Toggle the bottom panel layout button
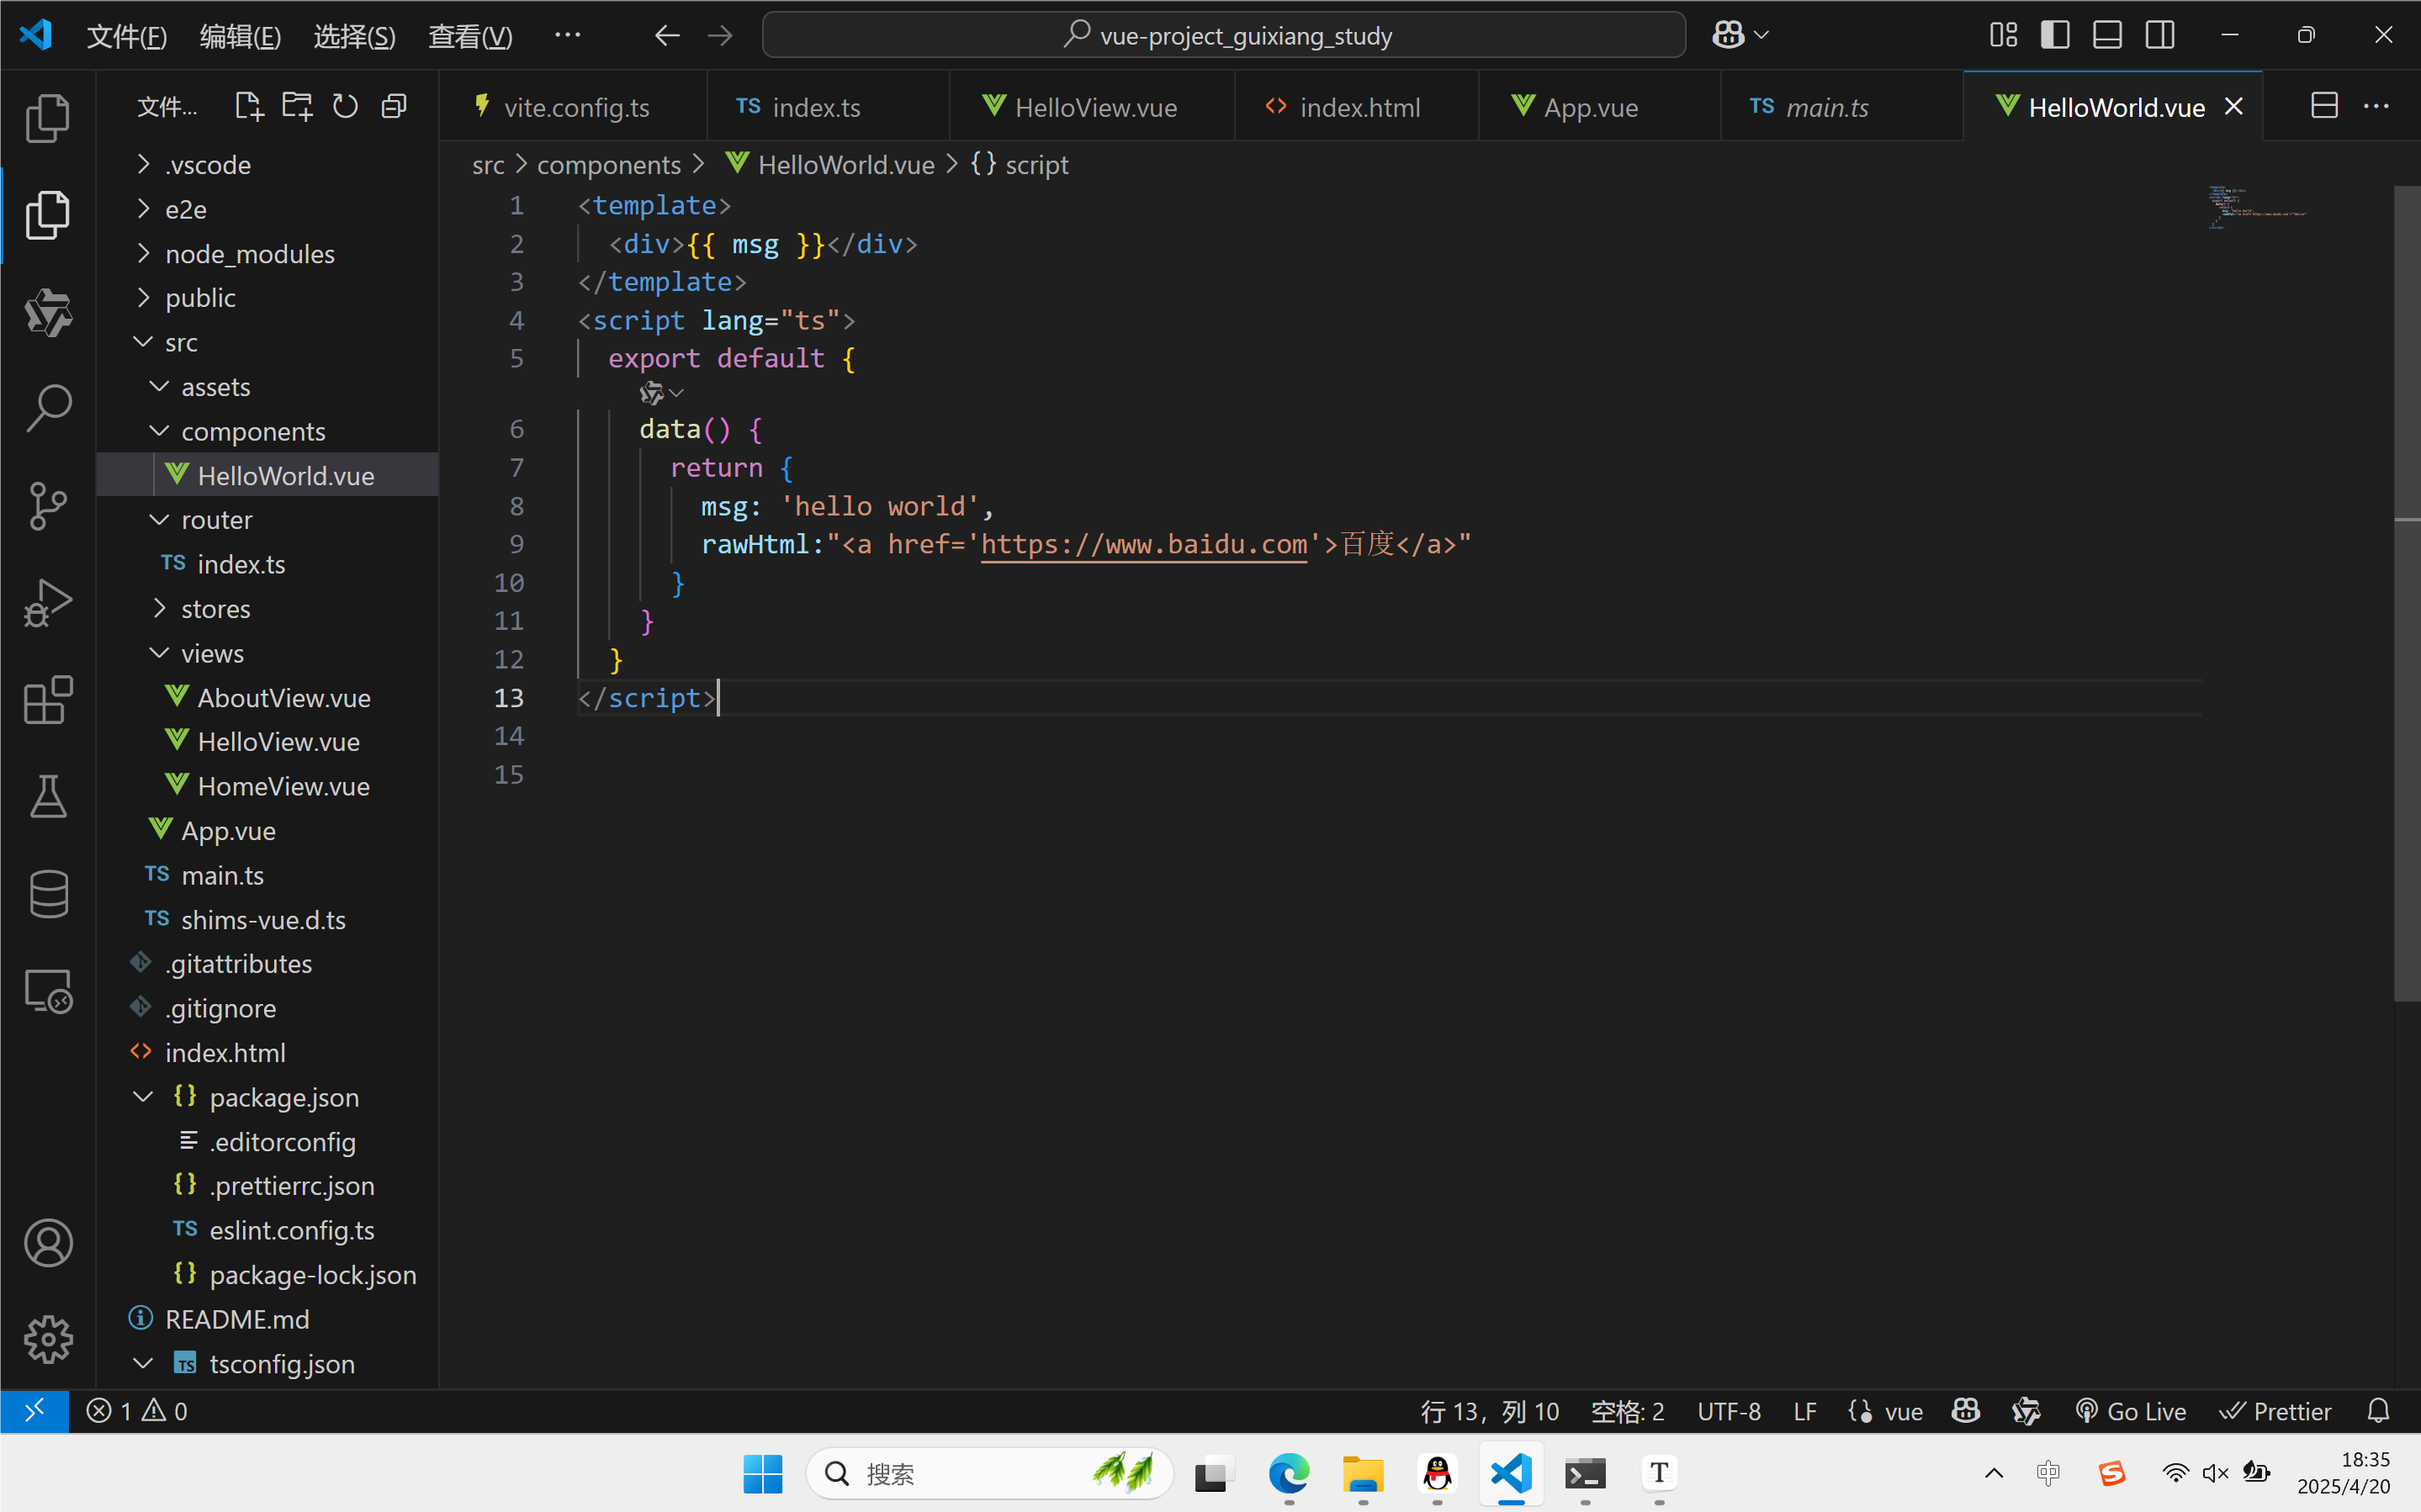The width and height of the screenshot is (2421, 1512). pyautogui.click(x=2107, y=35)
